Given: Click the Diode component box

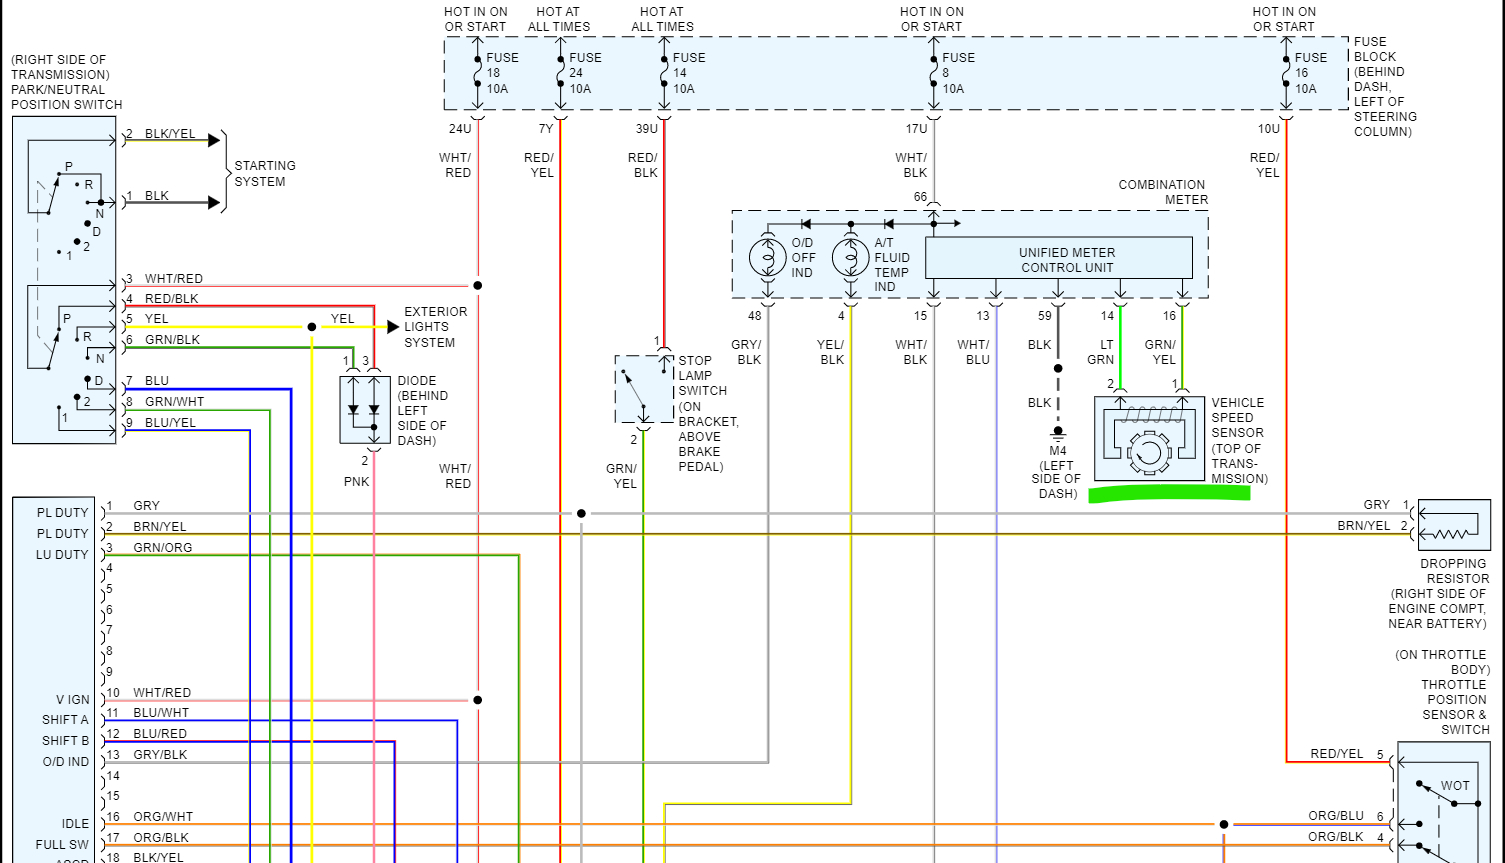Looking at the screenshot, I should (x=365, y=409).
